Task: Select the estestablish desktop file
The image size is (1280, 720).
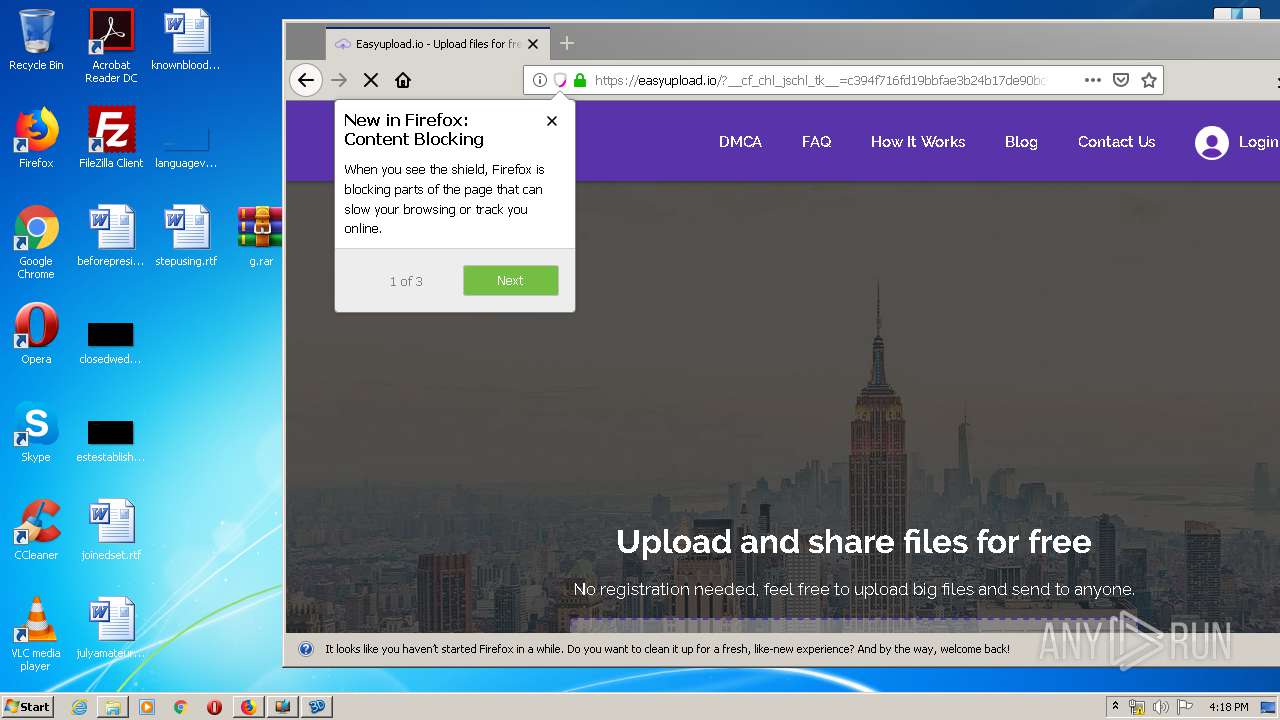Action: tap(111, 441)
